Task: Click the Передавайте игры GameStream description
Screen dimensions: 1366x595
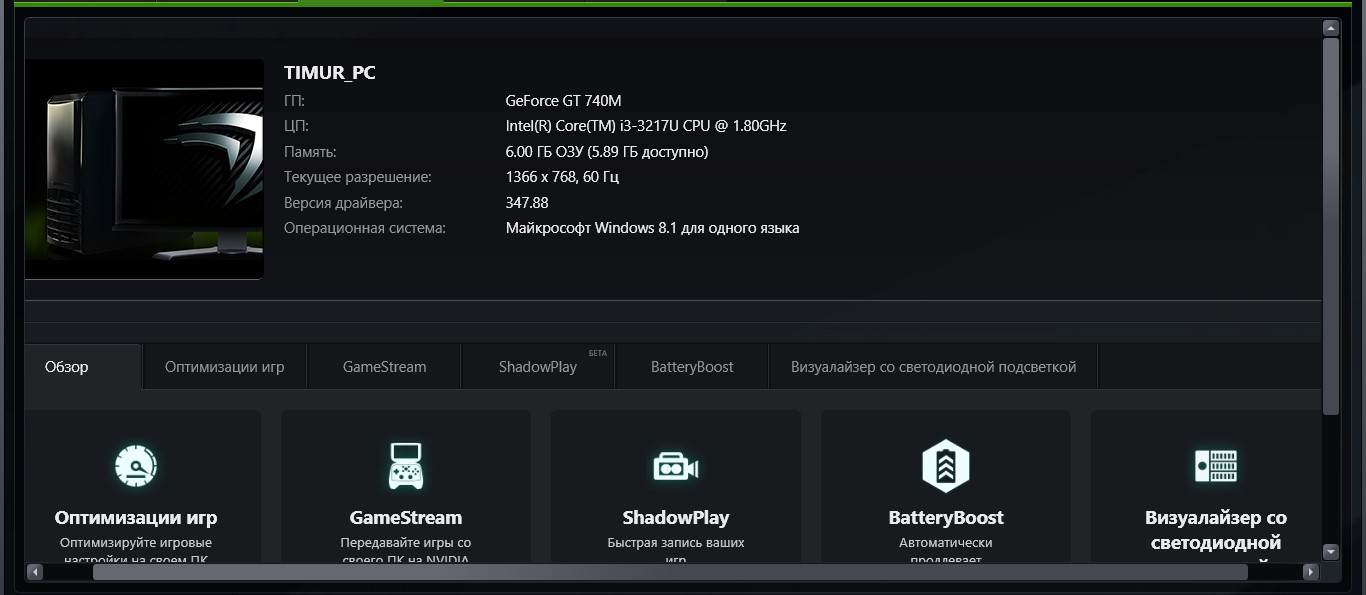Action: (x=406, y=551)
